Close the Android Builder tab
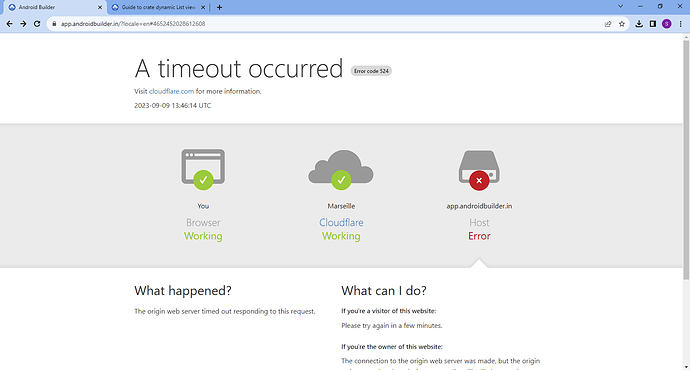This screenshot has height=370, width=690. pyautogui.click(x=100, y=7)
